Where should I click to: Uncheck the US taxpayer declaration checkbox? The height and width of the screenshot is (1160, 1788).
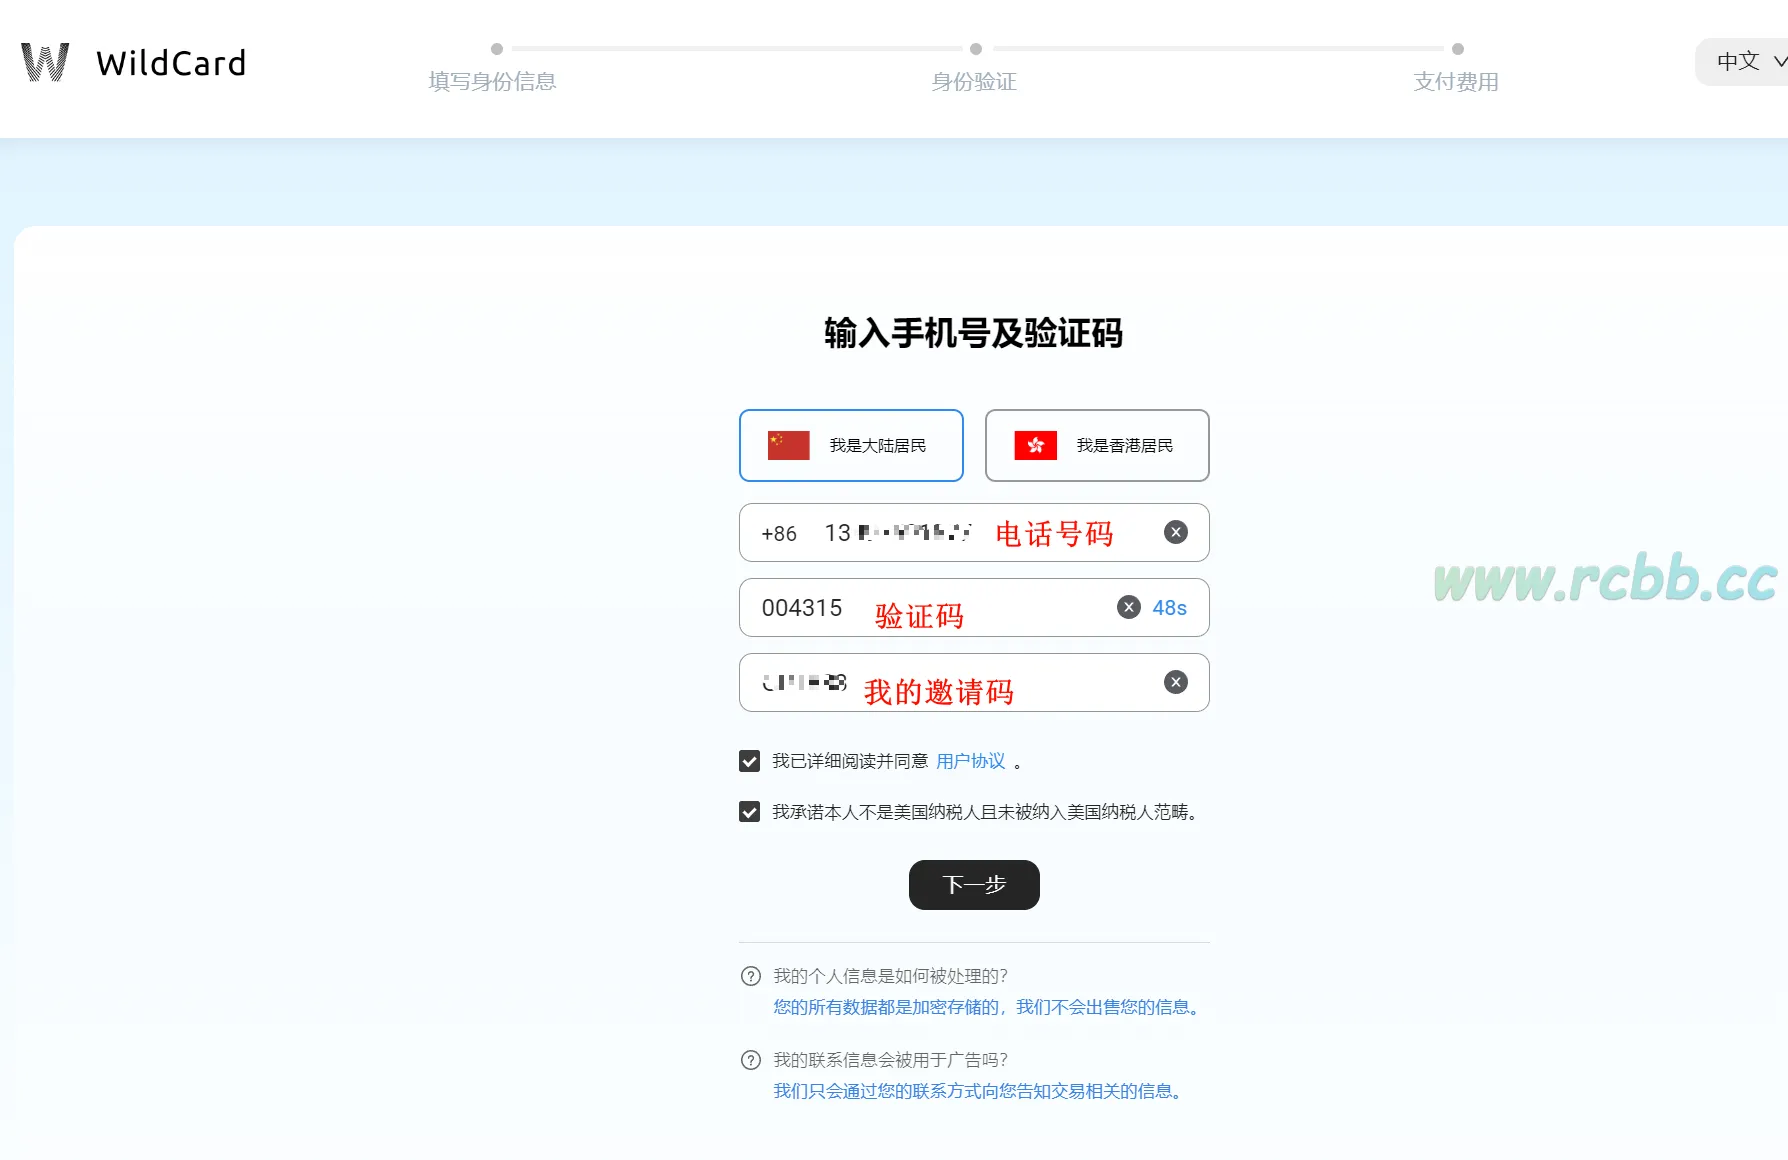click(749, 812)
